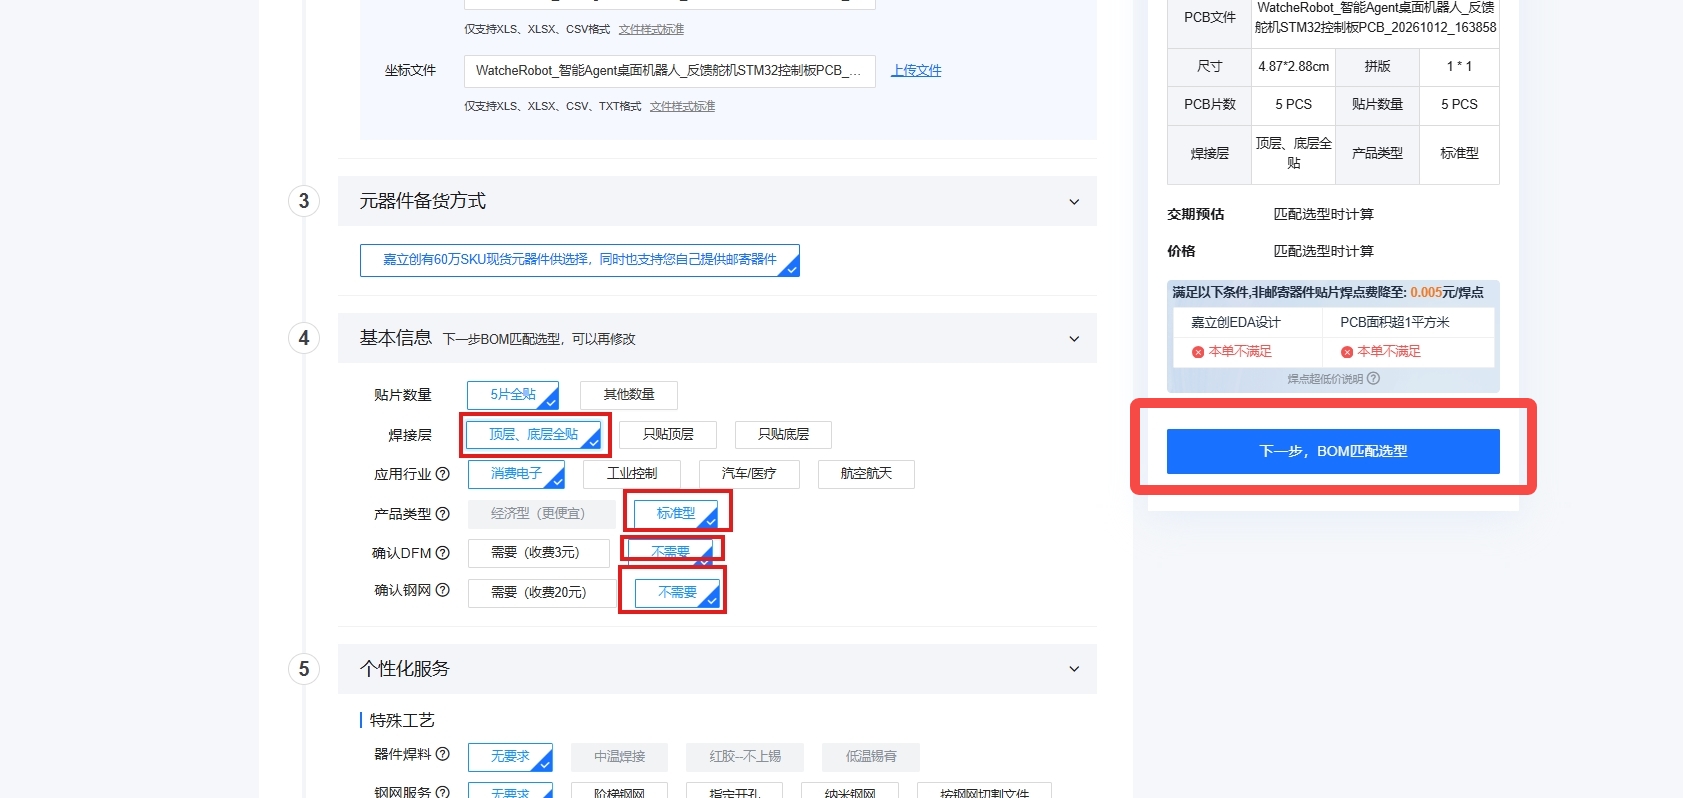
Task: Click help icon next to 钢网服务
Action: [x=443, y=792]
